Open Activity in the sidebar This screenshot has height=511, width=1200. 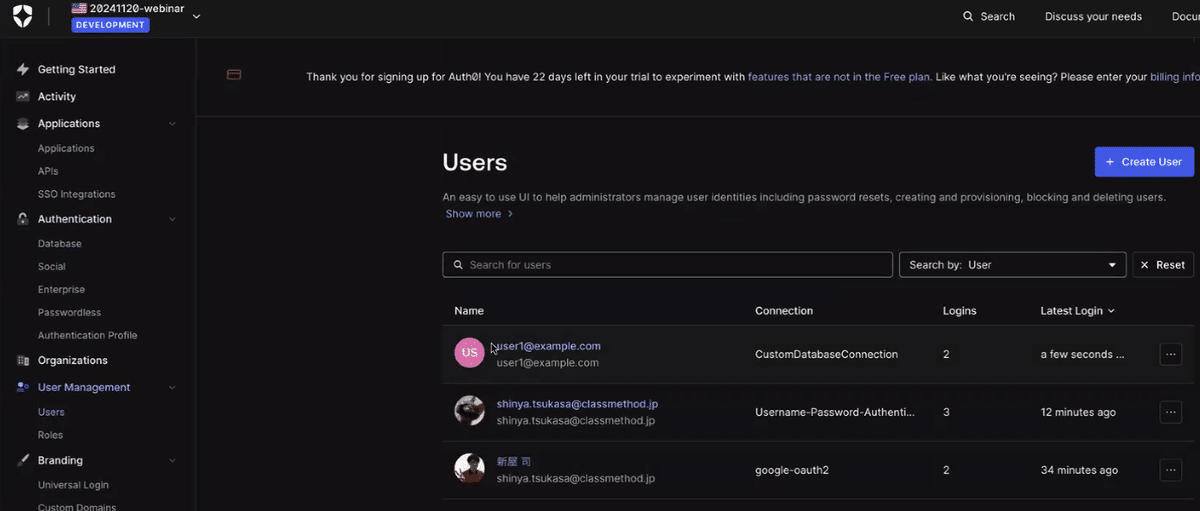coord(57,96)
